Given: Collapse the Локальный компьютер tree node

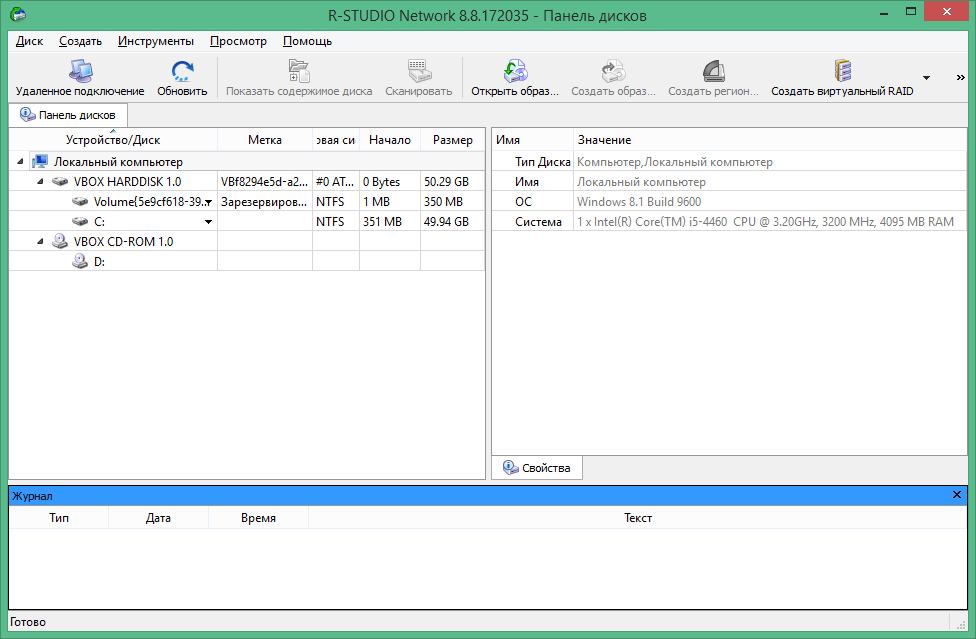Looking at the screenshot, I should (x=20, y=162).
